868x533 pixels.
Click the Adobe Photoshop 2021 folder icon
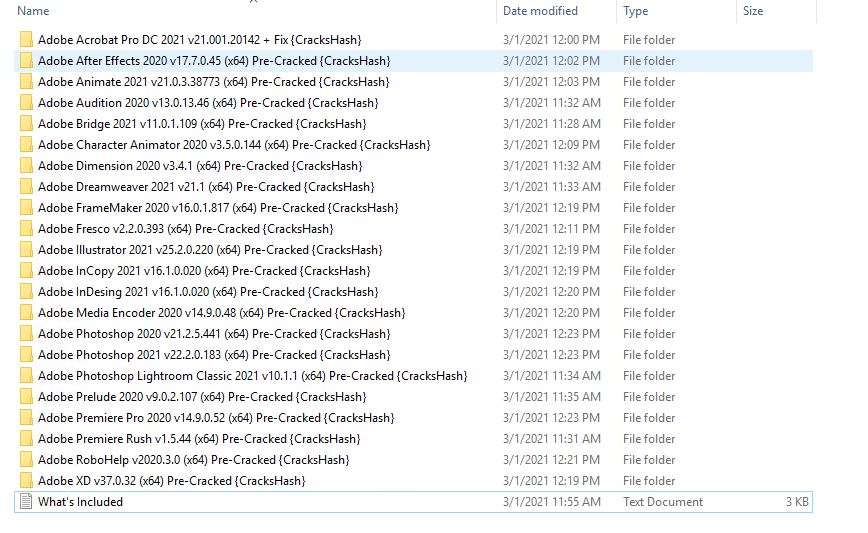coord(26,355)
